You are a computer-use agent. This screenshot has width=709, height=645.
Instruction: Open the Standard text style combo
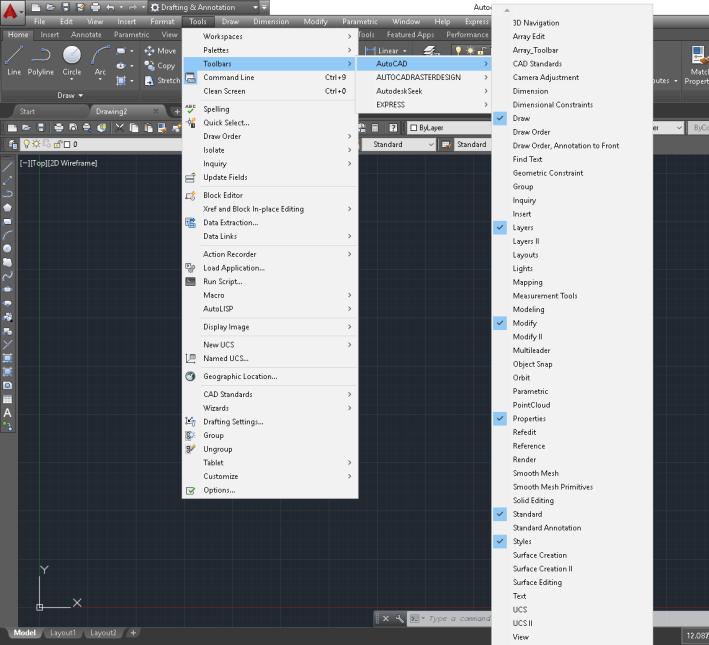[399, 144]
